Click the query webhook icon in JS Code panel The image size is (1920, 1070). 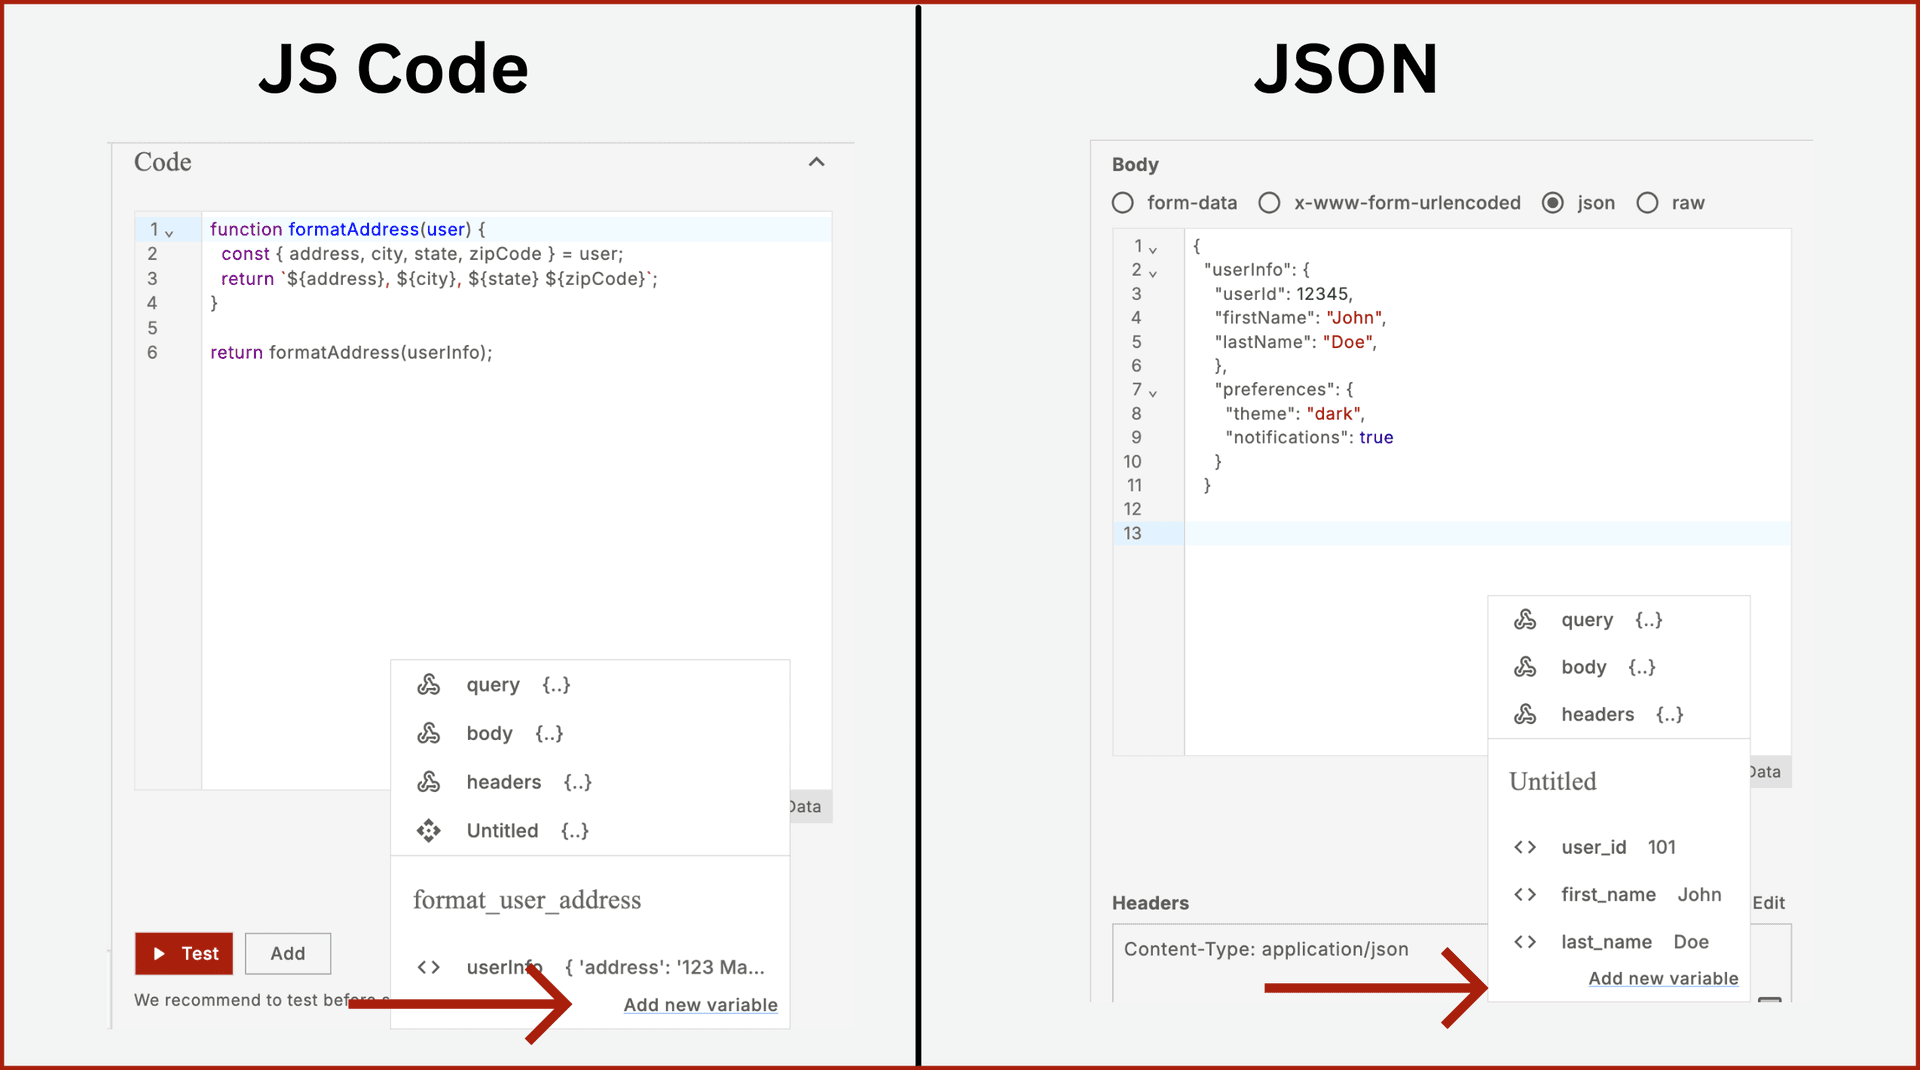point(430,684)
